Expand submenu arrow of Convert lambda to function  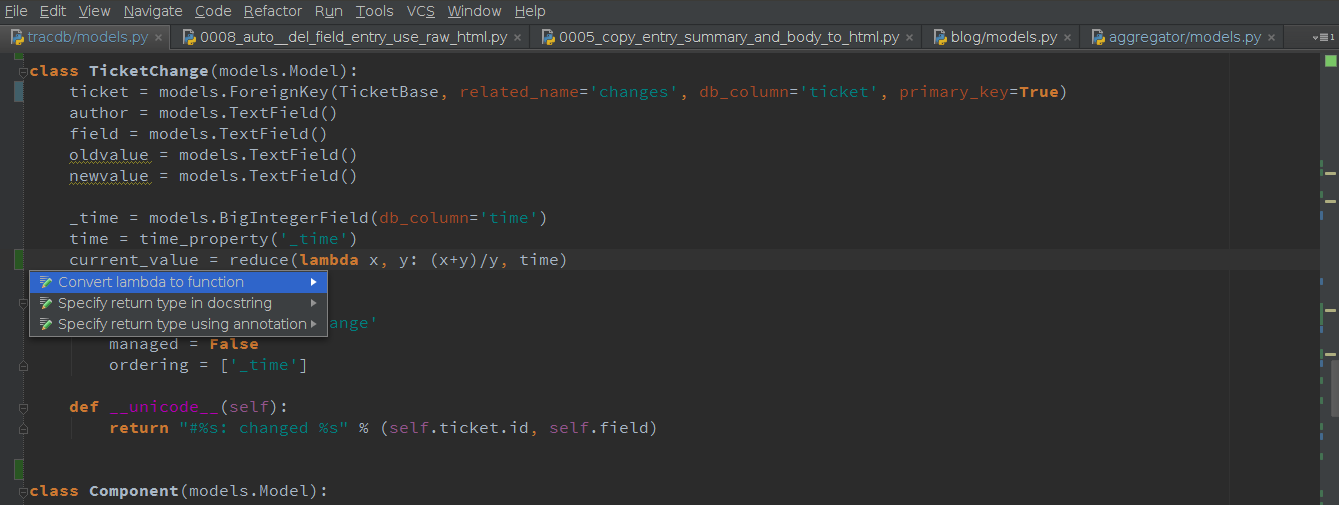pyautogui.click(x=314, y=282)
